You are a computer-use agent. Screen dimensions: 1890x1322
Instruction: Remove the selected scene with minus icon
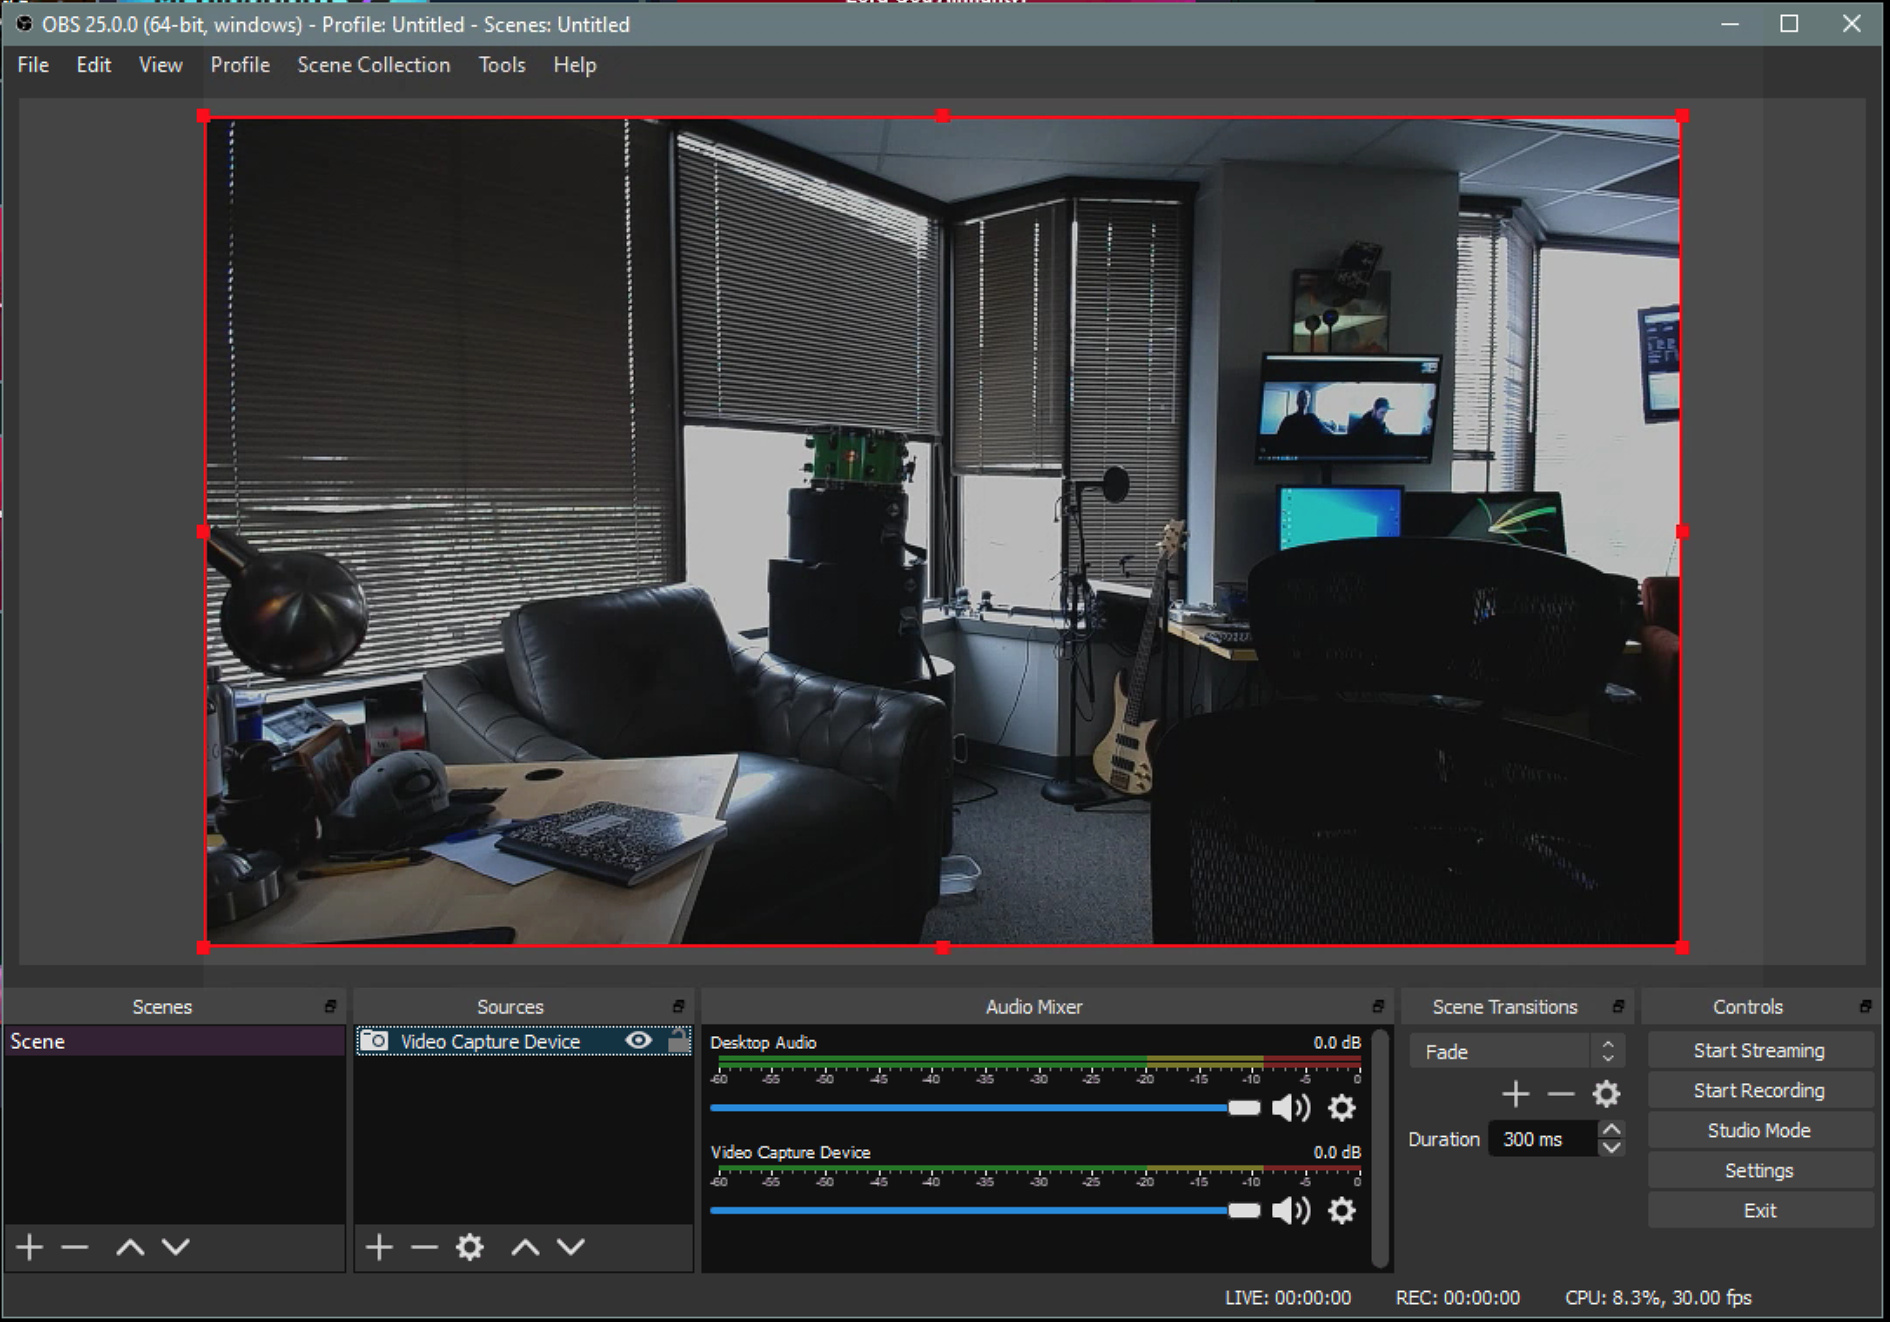pos(75,1247)
